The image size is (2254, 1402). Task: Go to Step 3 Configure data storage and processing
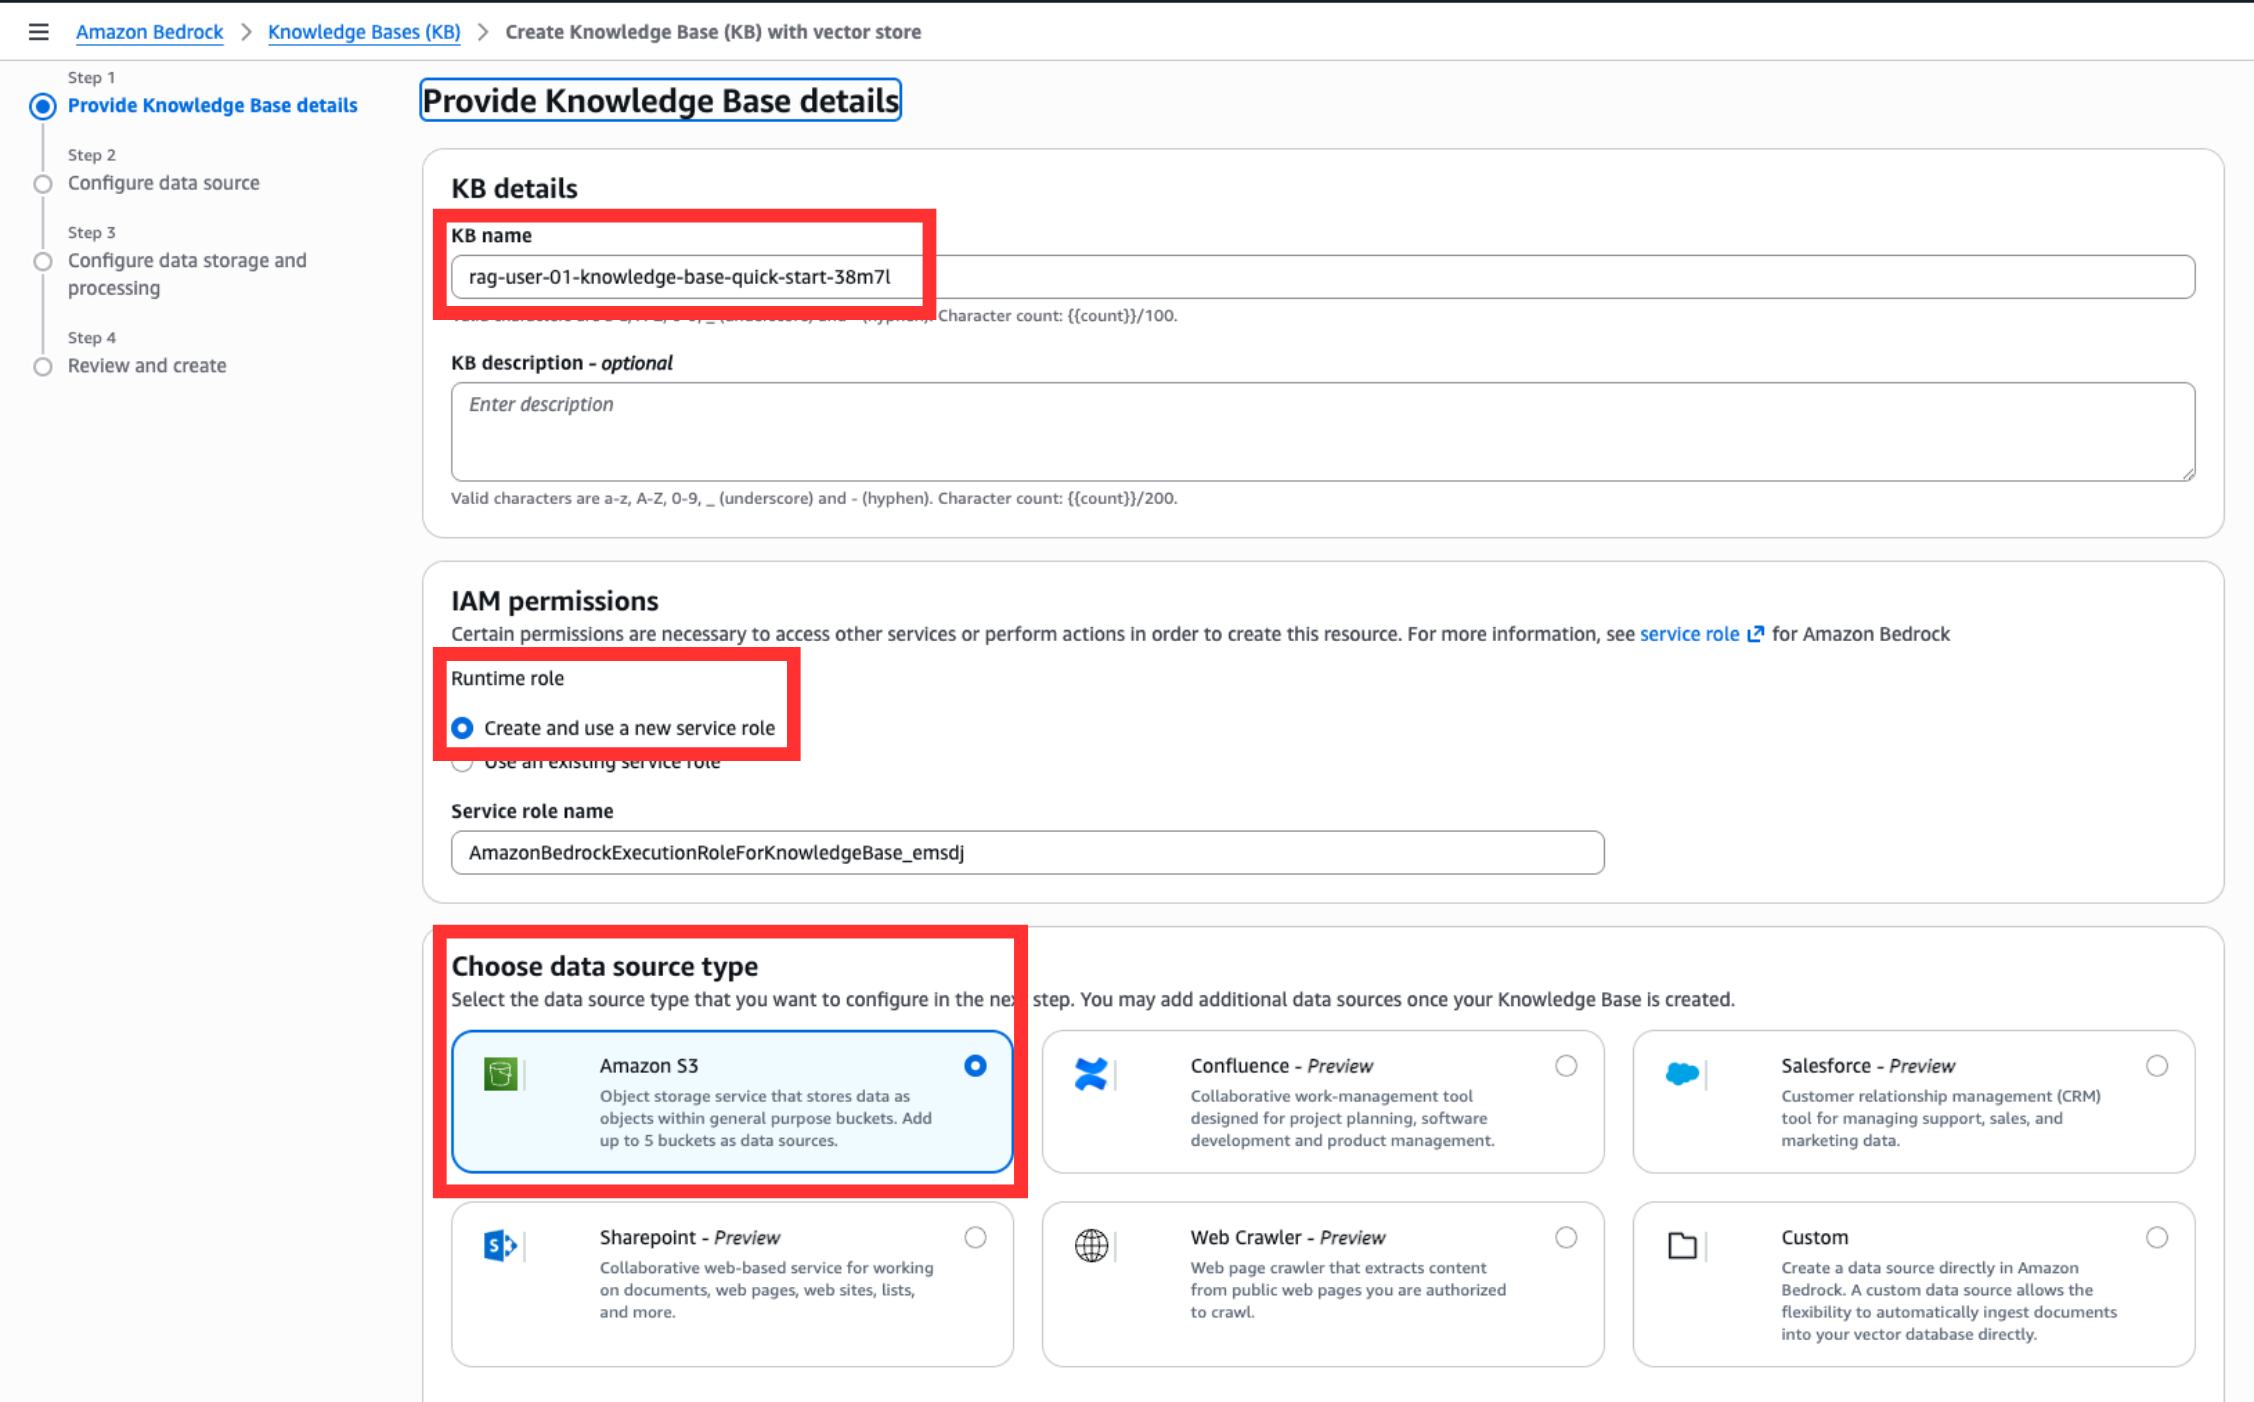187,274
